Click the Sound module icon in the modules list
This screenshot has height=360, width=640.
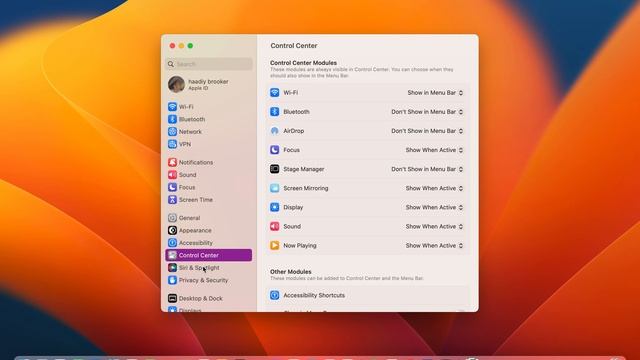click(x=274, y=226)
